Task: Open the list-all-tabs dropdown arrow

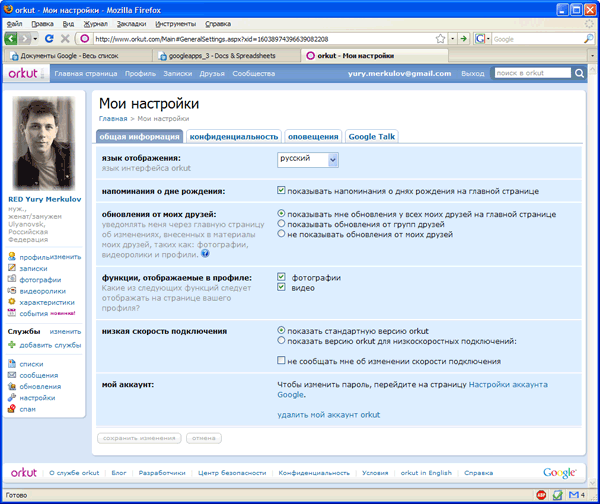Action: click(592, 56)
